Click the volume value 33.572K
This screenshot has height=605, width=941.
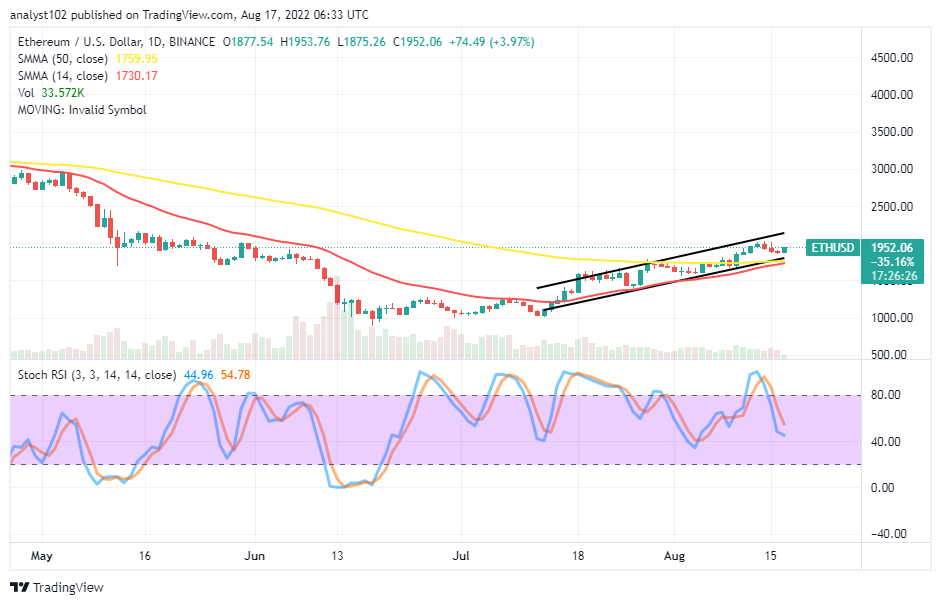(63, 93)
